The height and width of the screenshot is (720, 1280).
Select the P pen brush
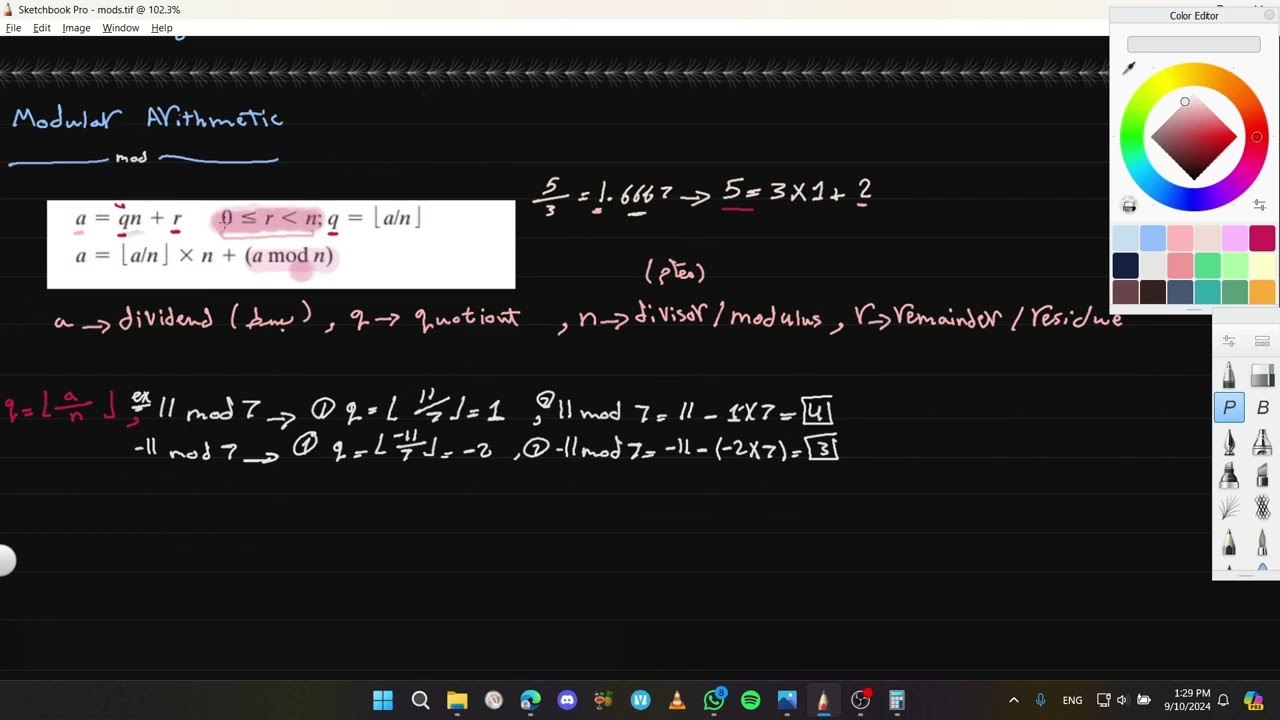[x=1229, y=408]
